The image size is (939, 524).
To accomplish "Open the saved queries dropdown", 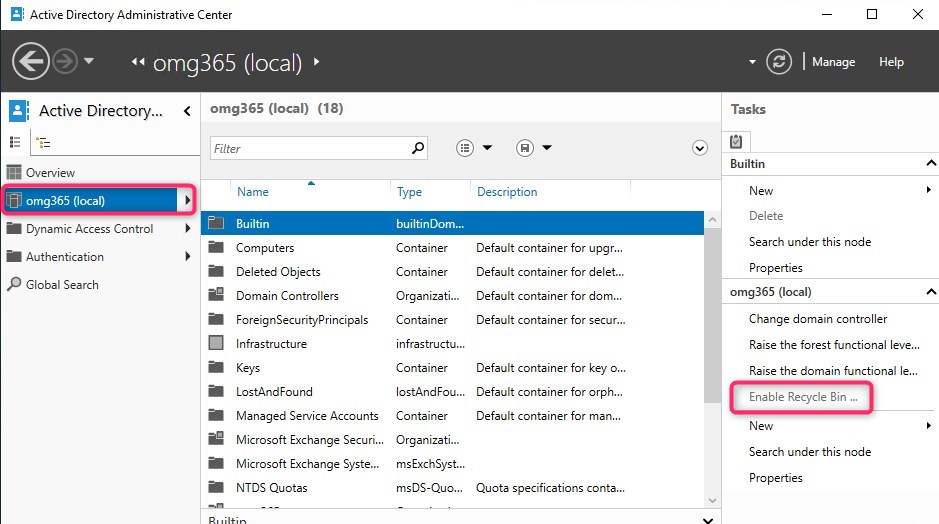I will (x=535, y=148).
